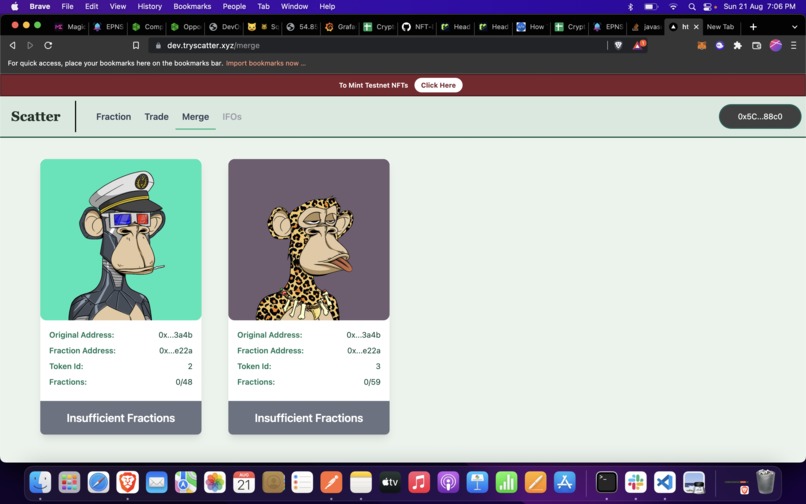Click the Bluetooth icon in the menu bar
This screenshot has height=504, width=806.
630,7
